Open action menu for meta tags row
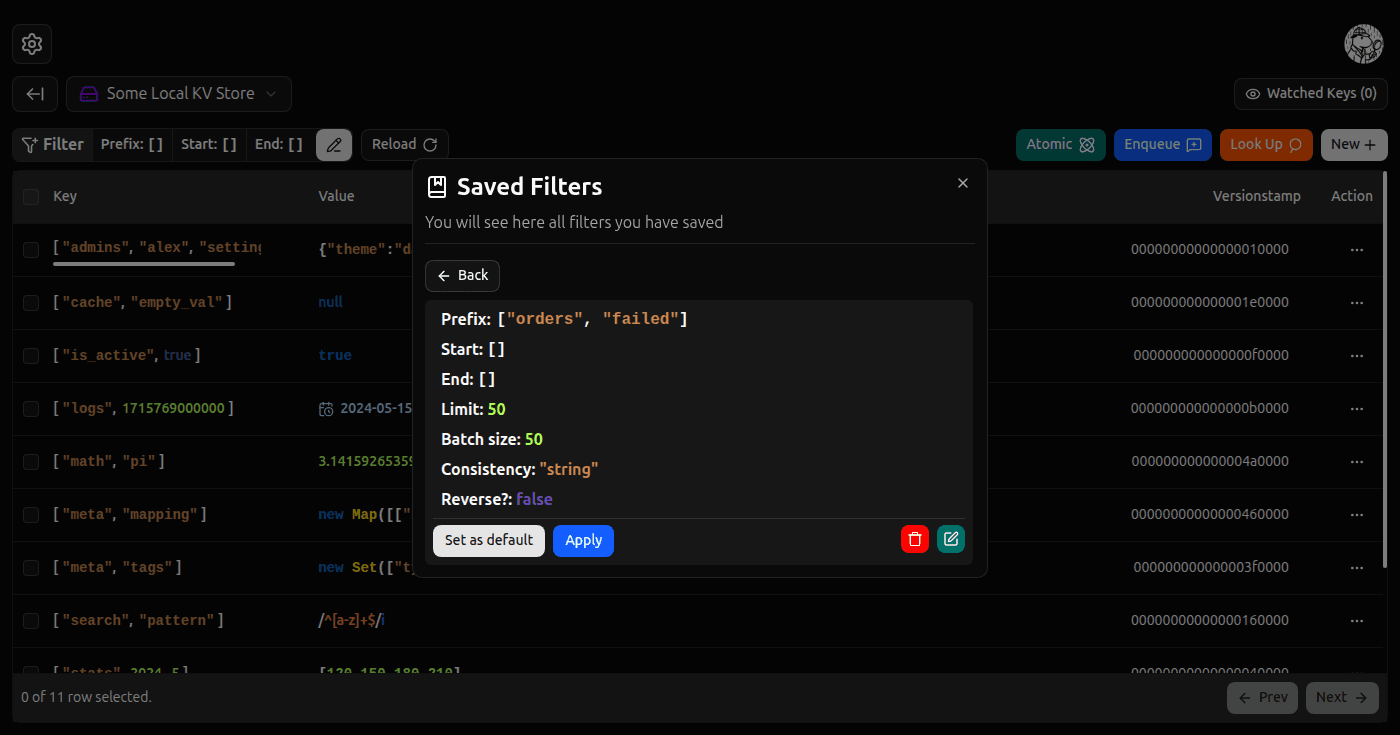This screenshot has height=735, width=1400. pos(1357,568)
